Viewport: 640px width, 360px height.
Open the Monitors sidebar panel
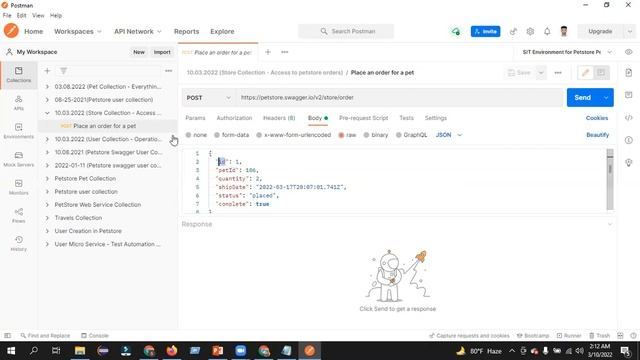pos(18,187)
